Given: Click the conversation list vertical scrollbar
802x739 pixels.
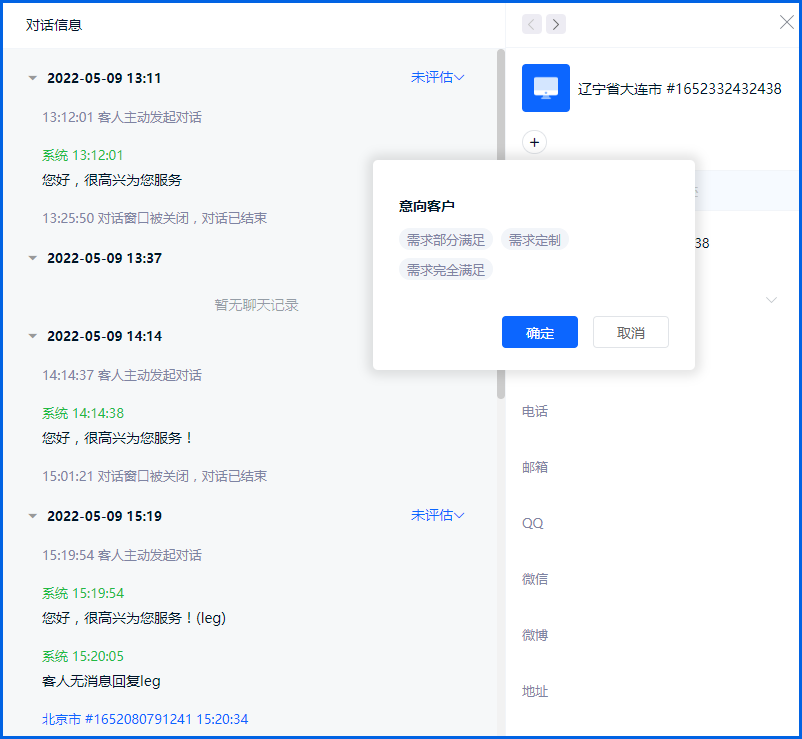Looking at the screenshot, I should click(500, 220).
